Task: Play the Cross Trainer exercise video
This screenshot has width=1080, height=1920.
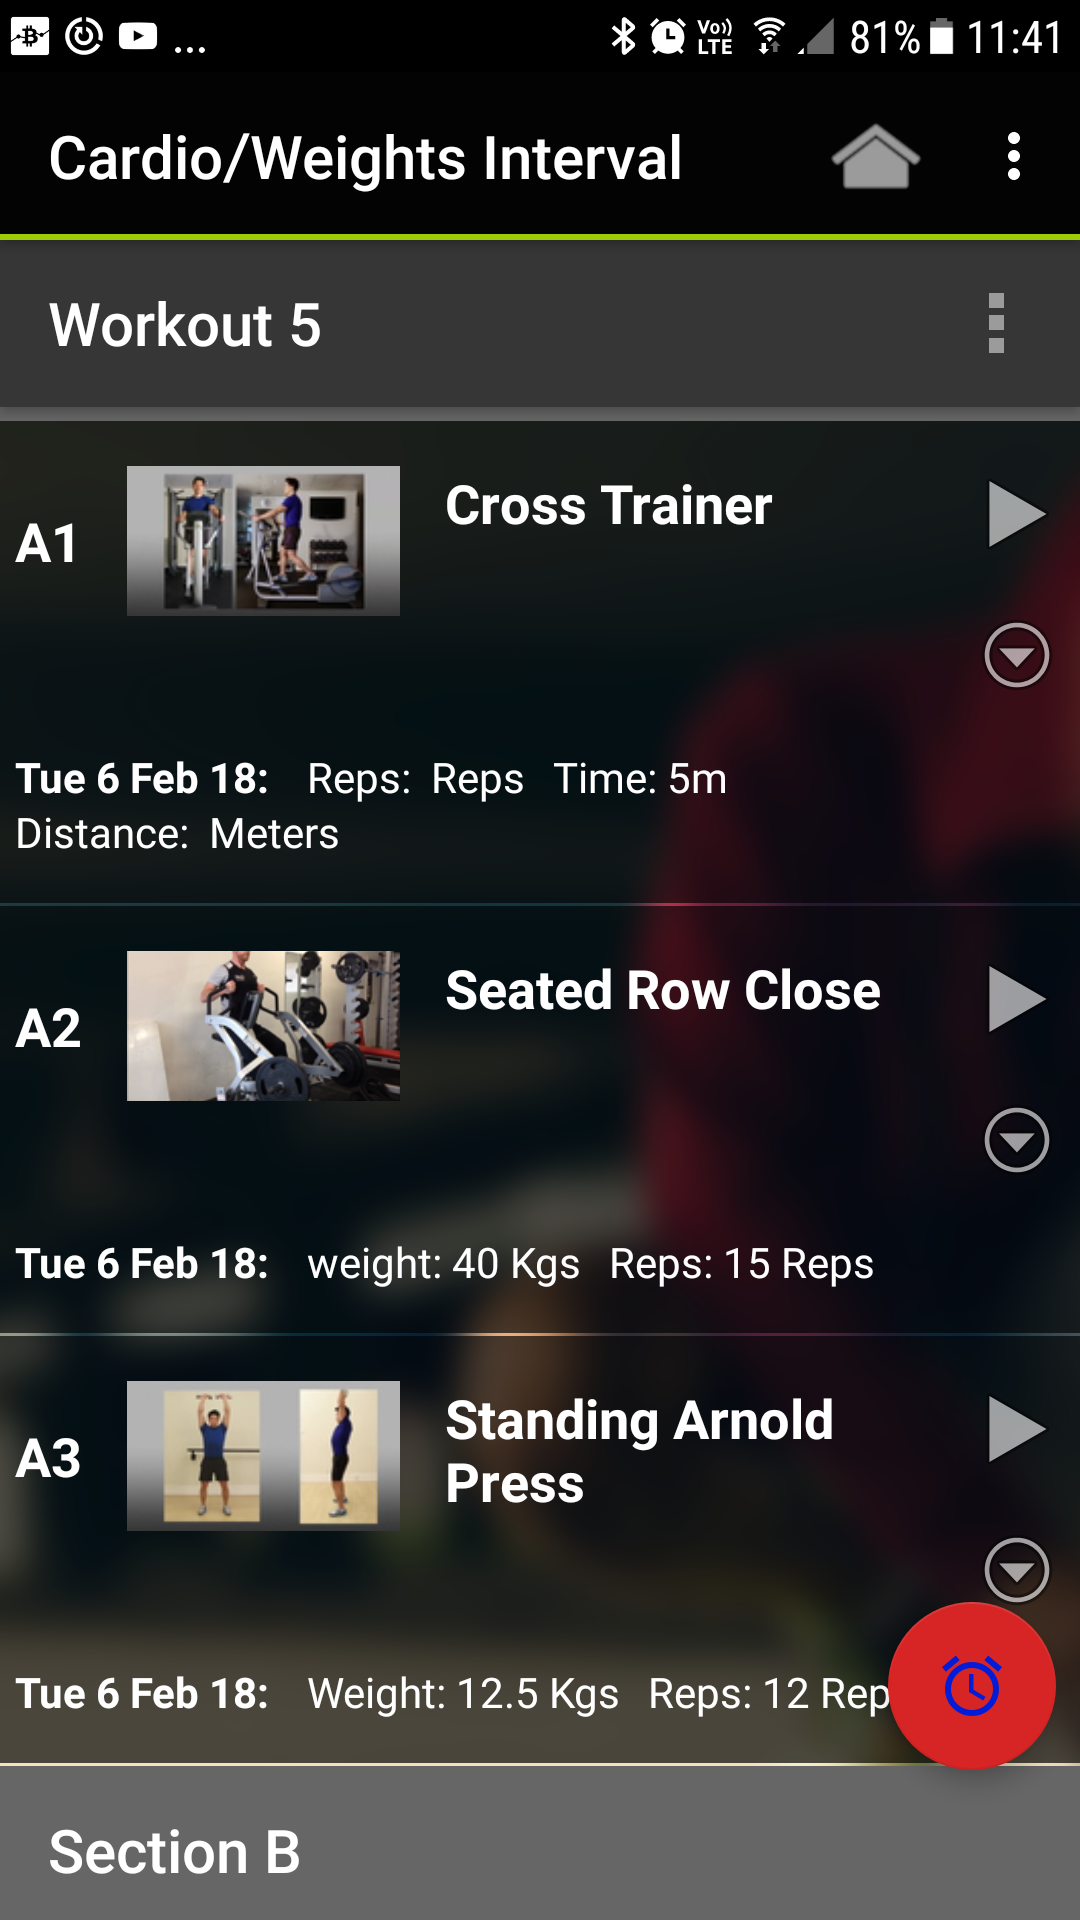Action: pyautogui.click(x=1016, y=514)
